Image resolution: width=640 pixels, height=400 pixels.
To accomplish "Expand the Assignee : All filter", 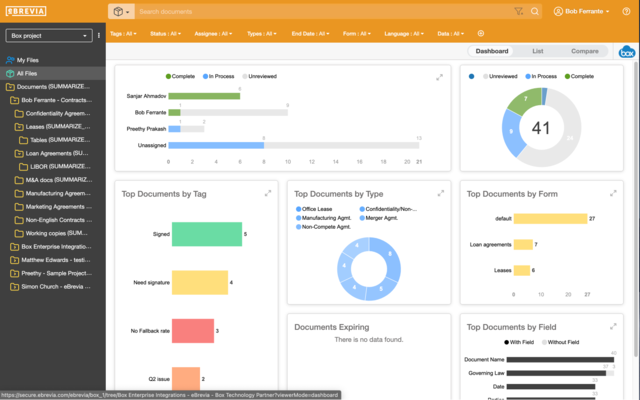I will click(213, 33).
